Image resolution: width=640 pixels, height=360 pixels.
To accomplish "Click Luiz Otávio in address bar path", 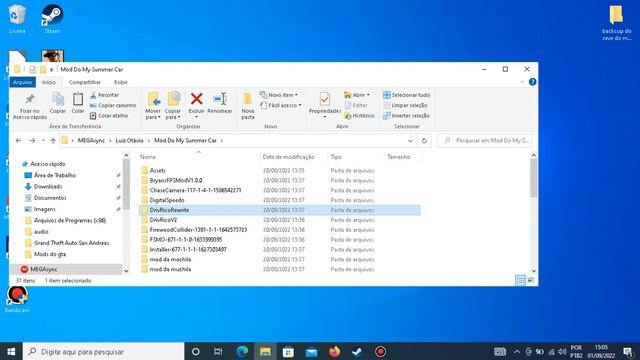I will (129, 140).
